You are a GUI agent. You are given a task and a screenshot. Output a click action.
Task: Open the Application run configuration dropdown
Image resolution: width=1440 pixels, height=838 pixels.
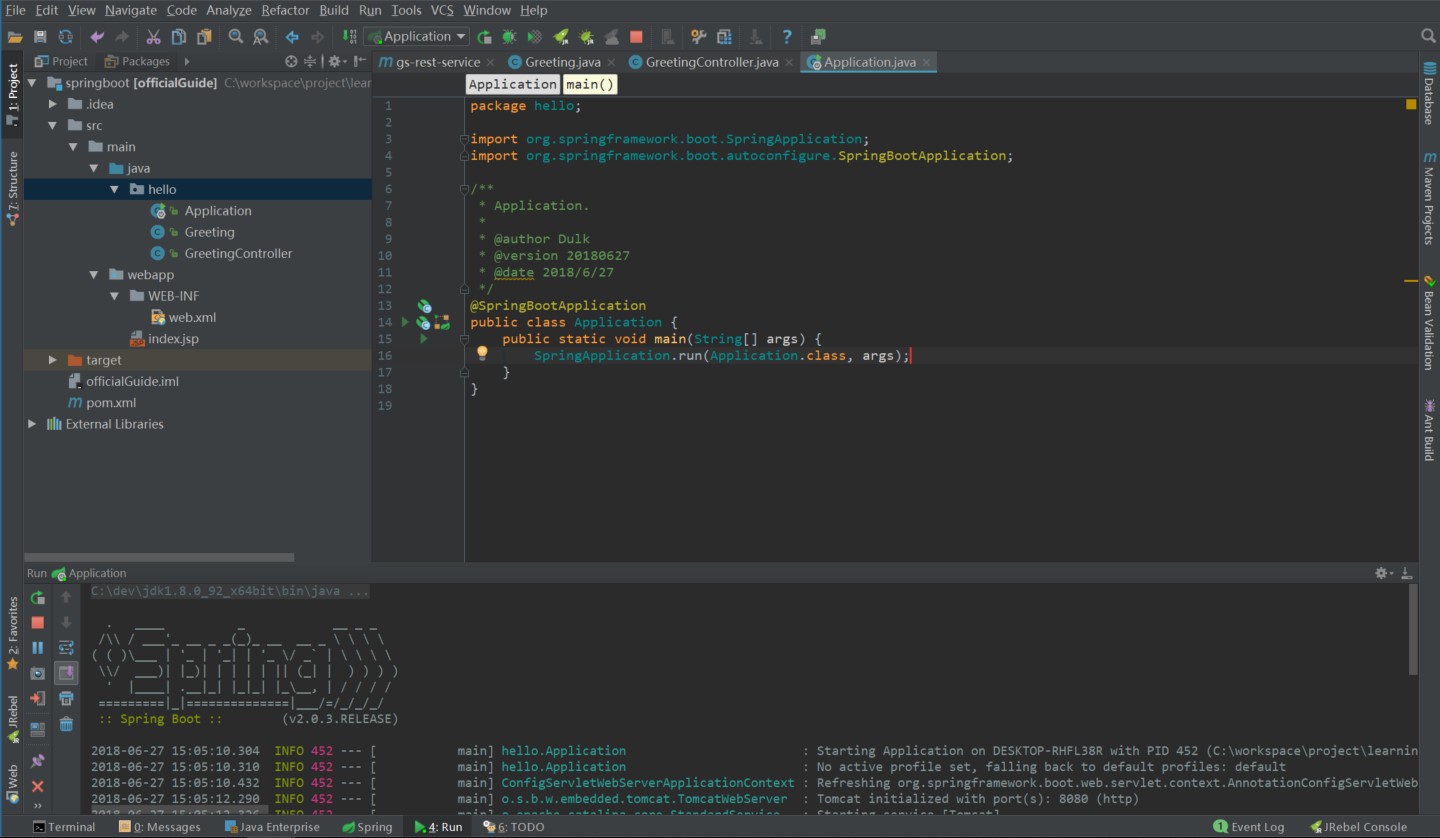click(x=417, y=37)
